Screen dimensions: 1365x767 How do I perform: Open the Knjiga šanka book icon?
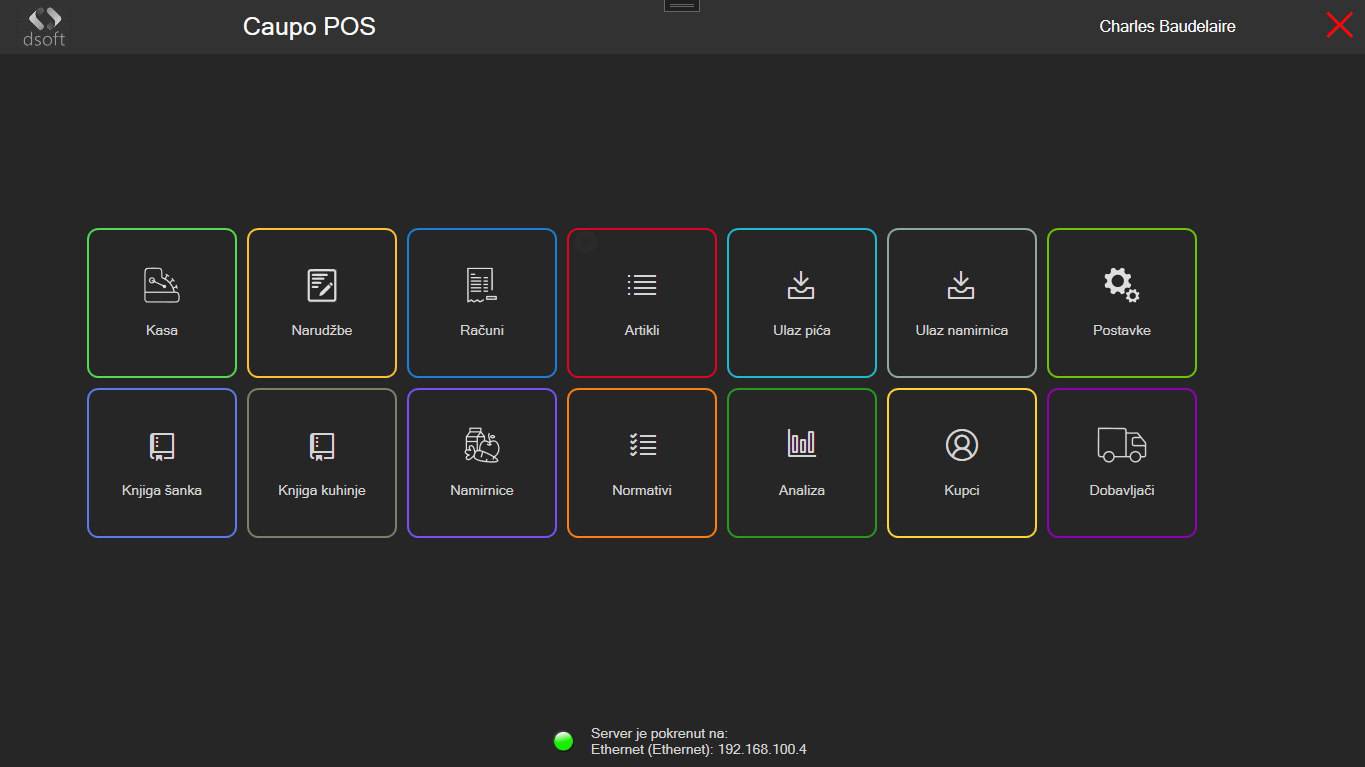tap(162, 446)
